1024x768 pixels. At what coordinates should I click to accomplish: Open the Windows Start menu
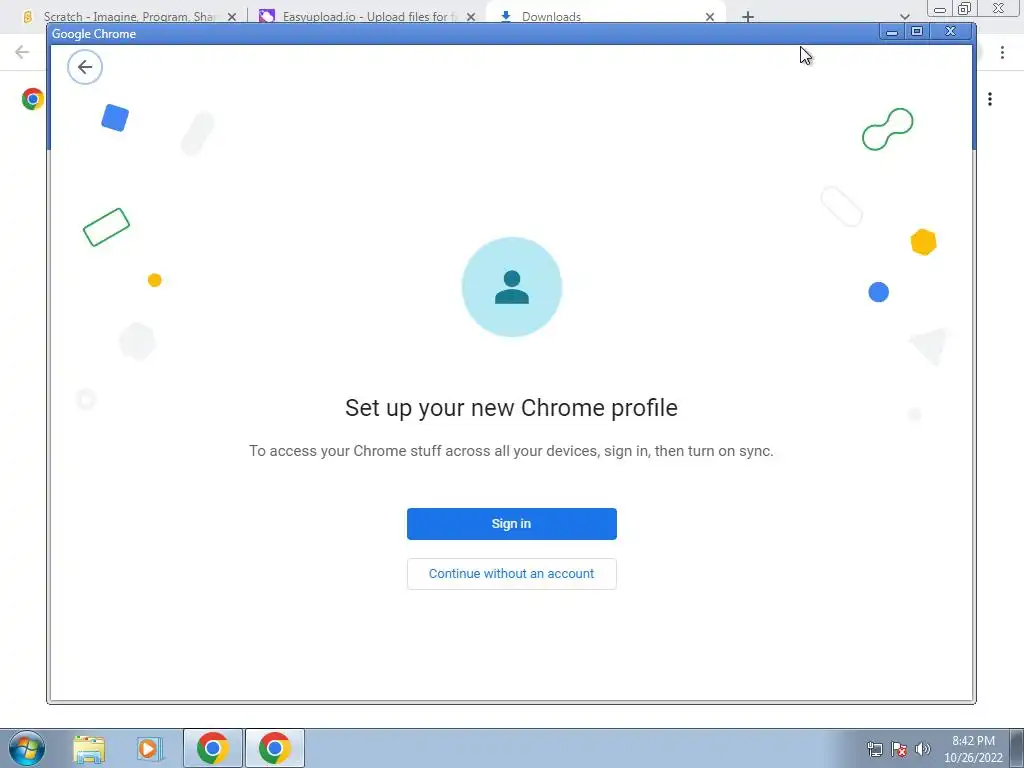pyautogui.click(x=27, y=748)
